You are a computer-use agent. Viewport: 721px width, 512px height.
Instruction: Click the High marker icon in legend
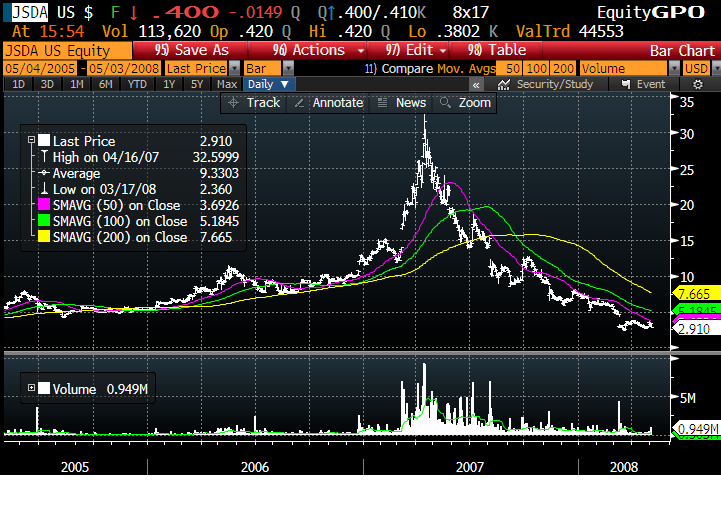[44, 157]
